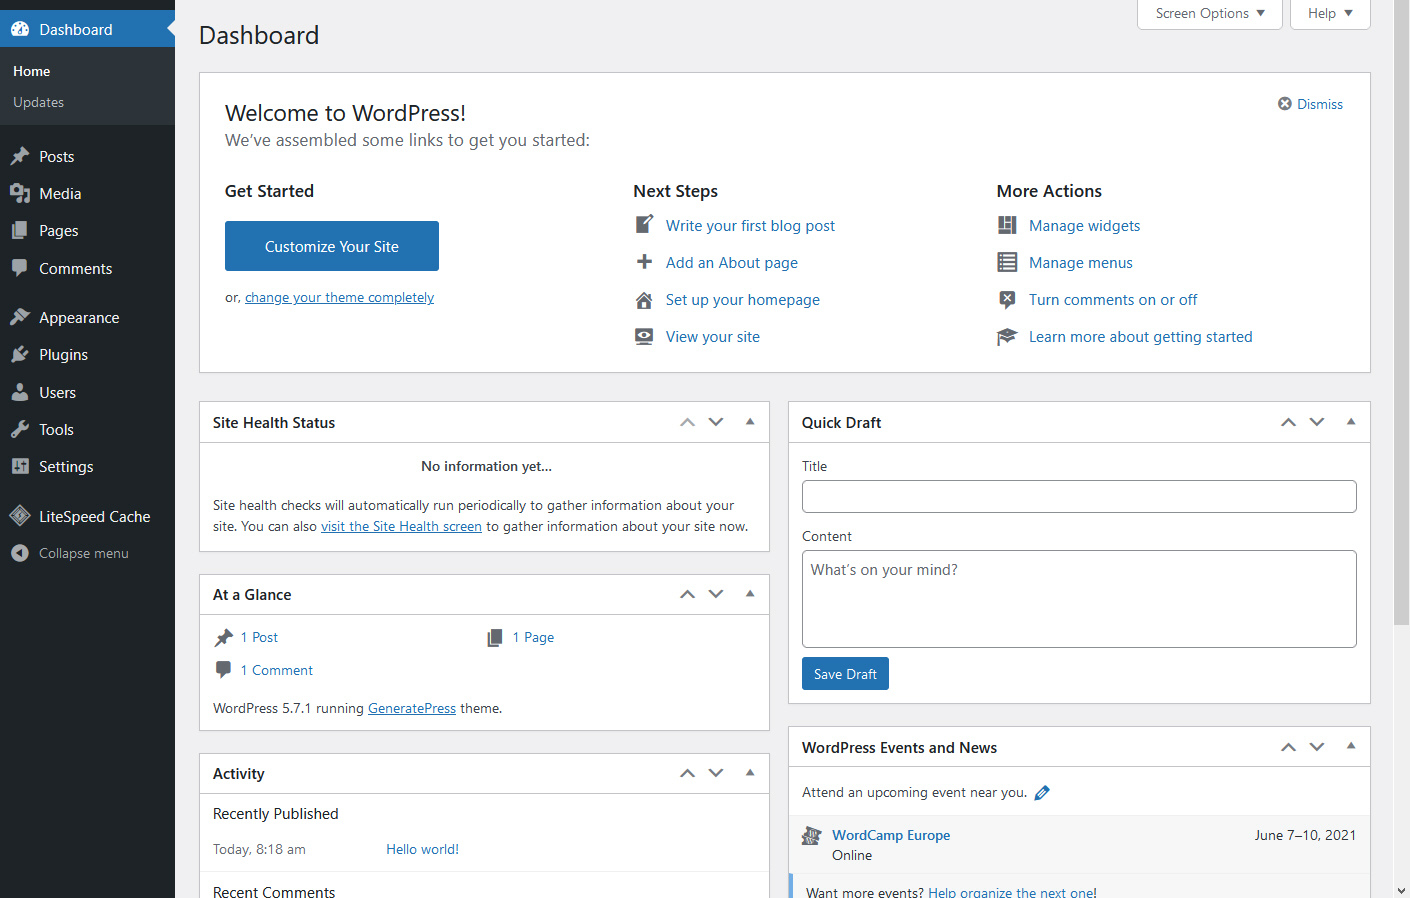Collapse the Site Health Status panel

(750, 422)
